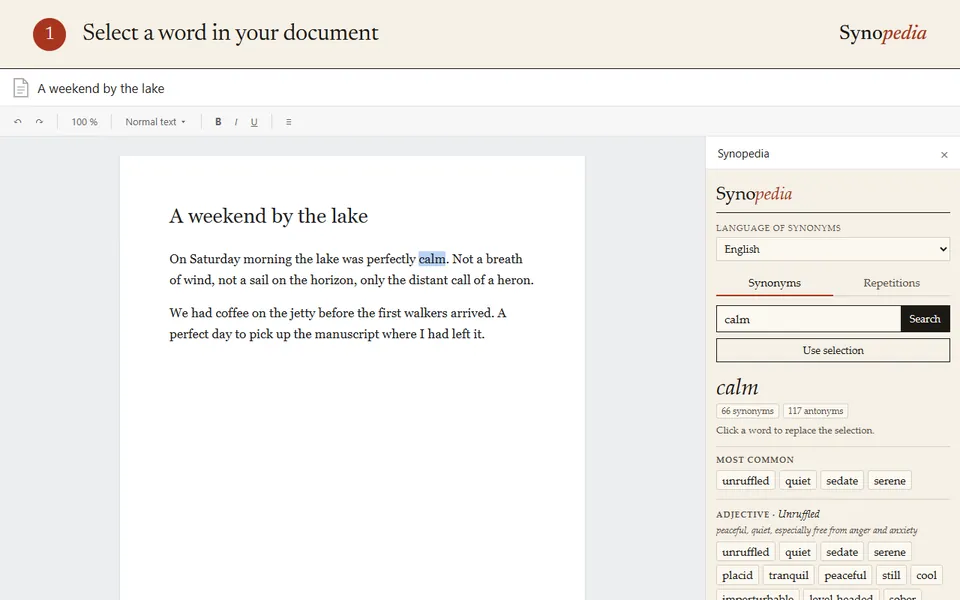Image resolution: width=960 pixels, height=600 pixels.
Task: Choose the synonym 'still'
Action: click(x=891, y=575)
